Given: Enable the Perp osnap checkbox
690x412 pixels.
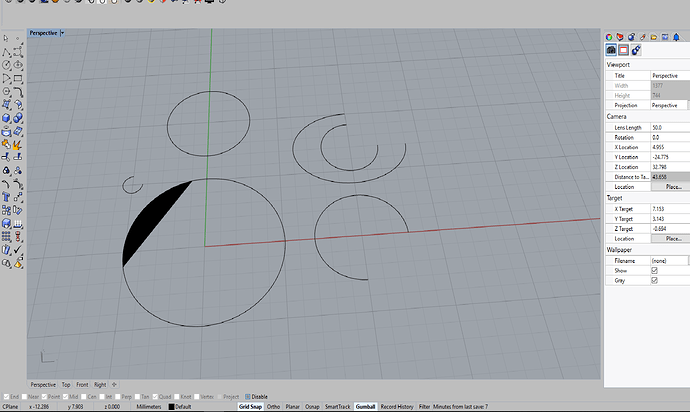Looking at the screenshot, I should pyautogui.click(x=117, y=397).
